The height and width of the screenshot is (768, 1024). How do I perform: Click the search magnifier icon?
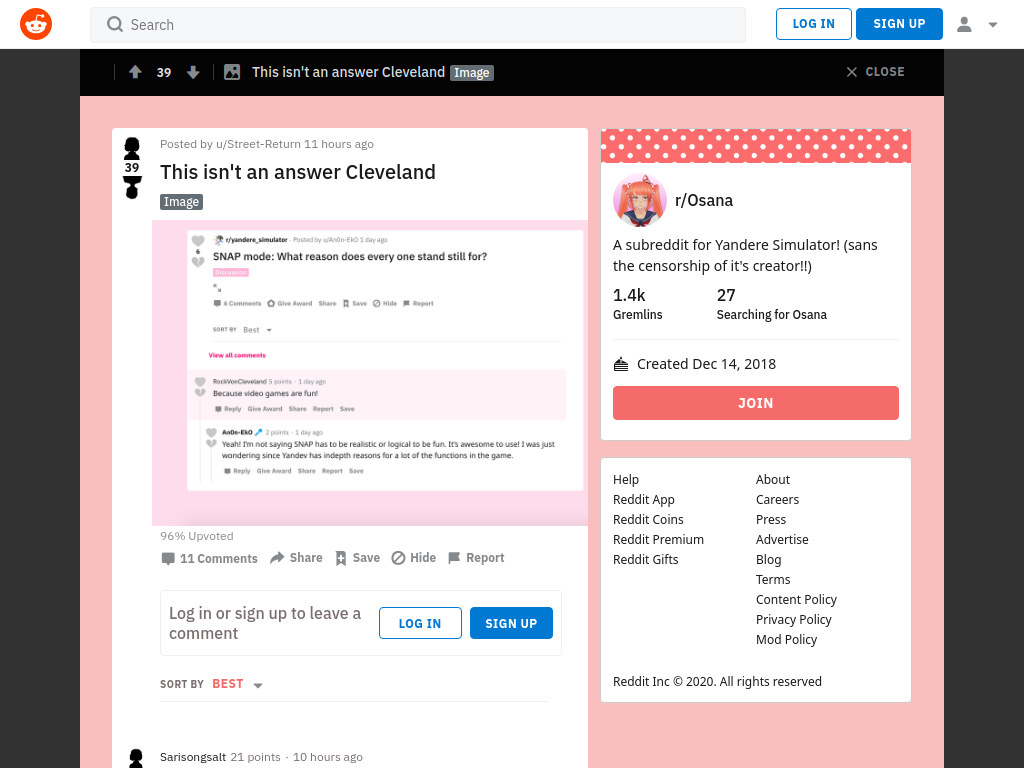coord(115,24)
